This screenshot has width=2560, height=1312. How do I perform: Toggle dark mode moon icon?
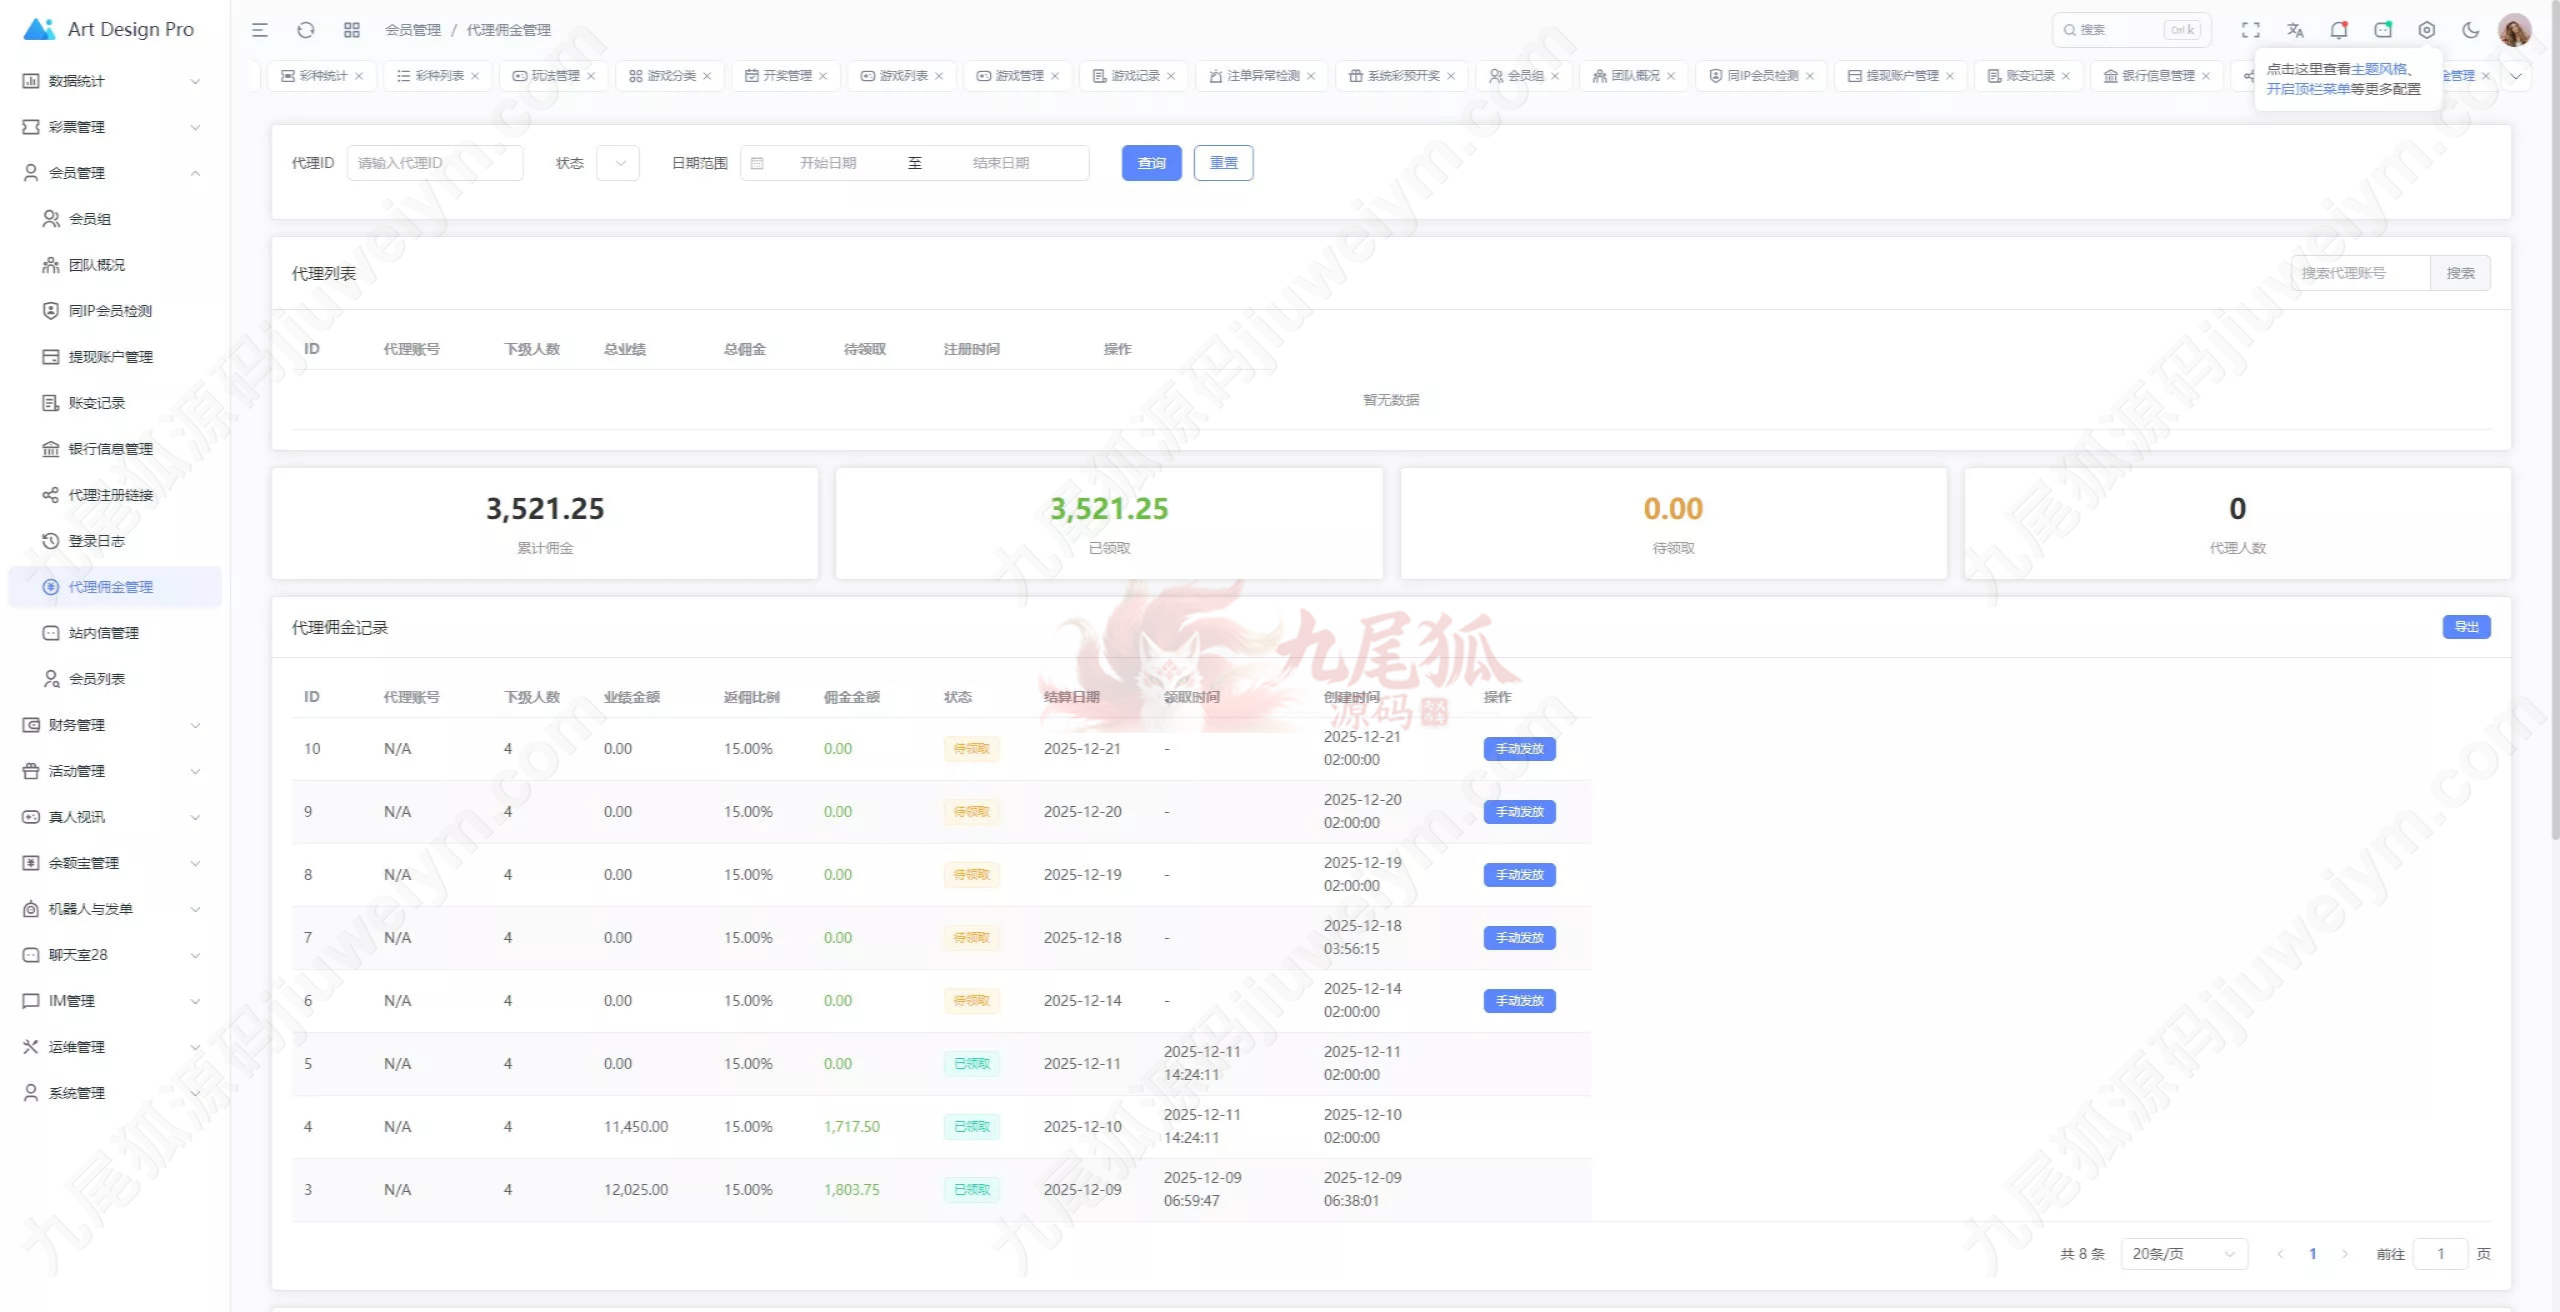click(x=2470, y=30)
